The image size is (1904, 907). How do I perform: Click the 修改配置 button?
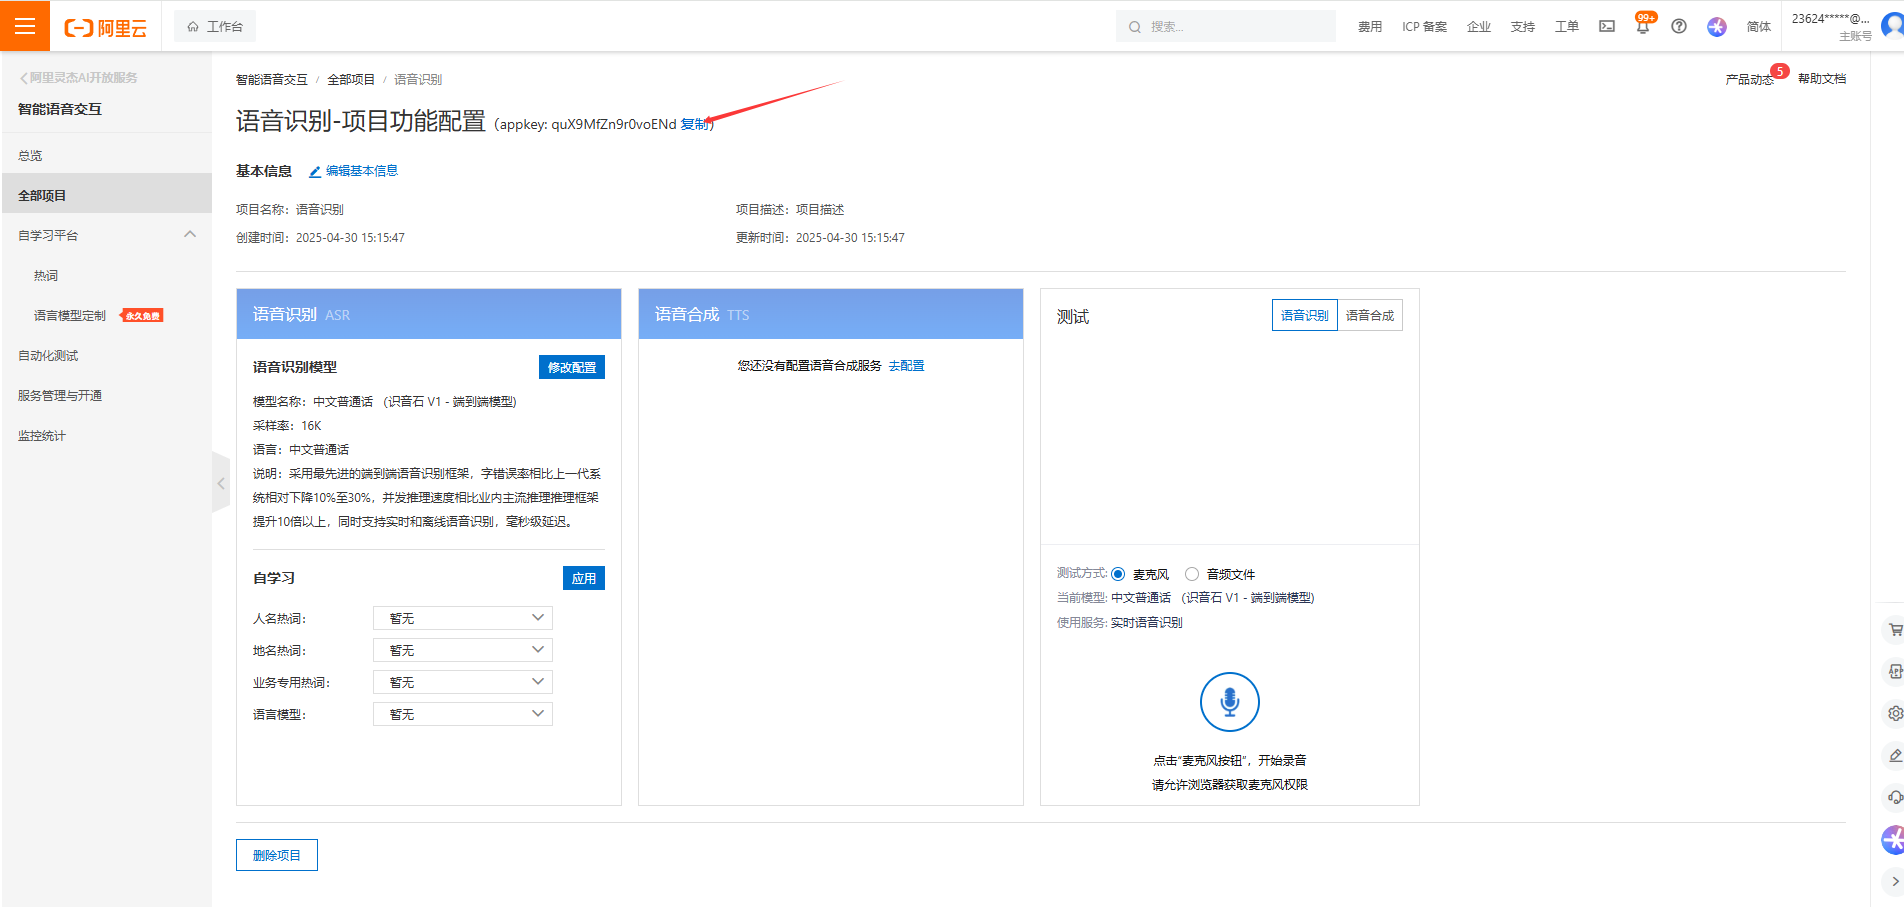click(571, 367)
